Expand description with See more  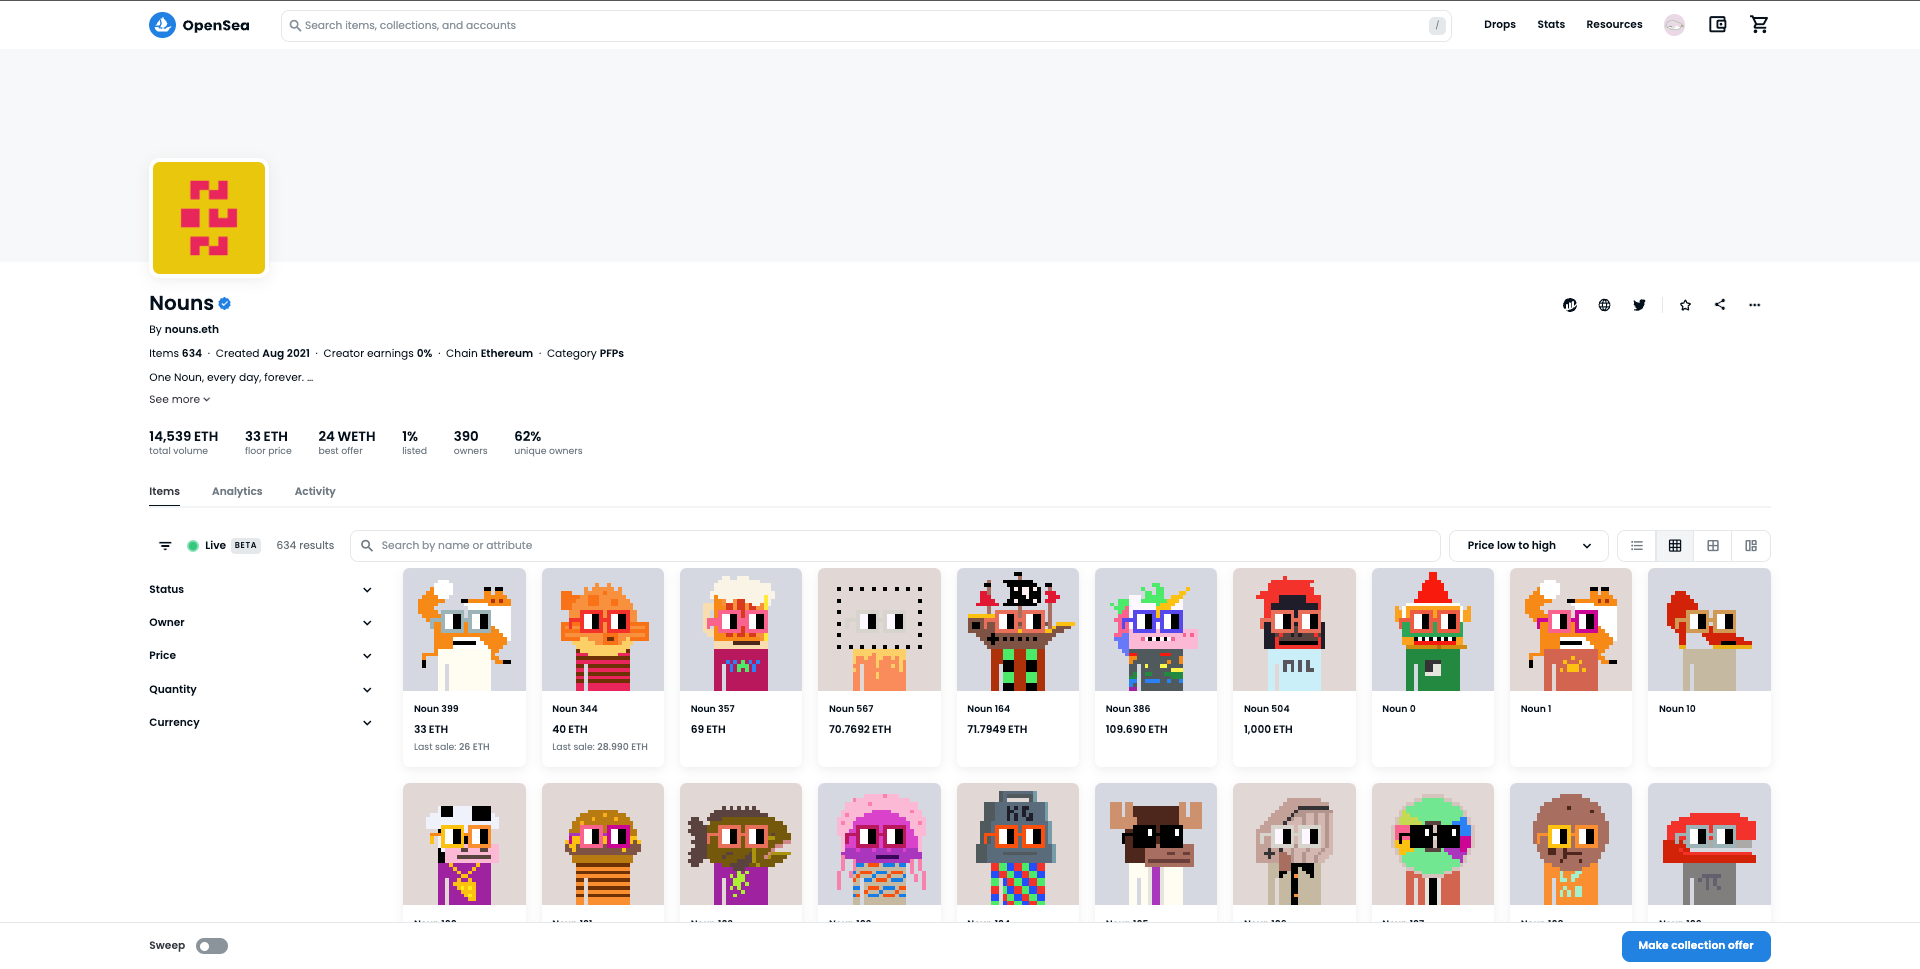coord(180,400)
